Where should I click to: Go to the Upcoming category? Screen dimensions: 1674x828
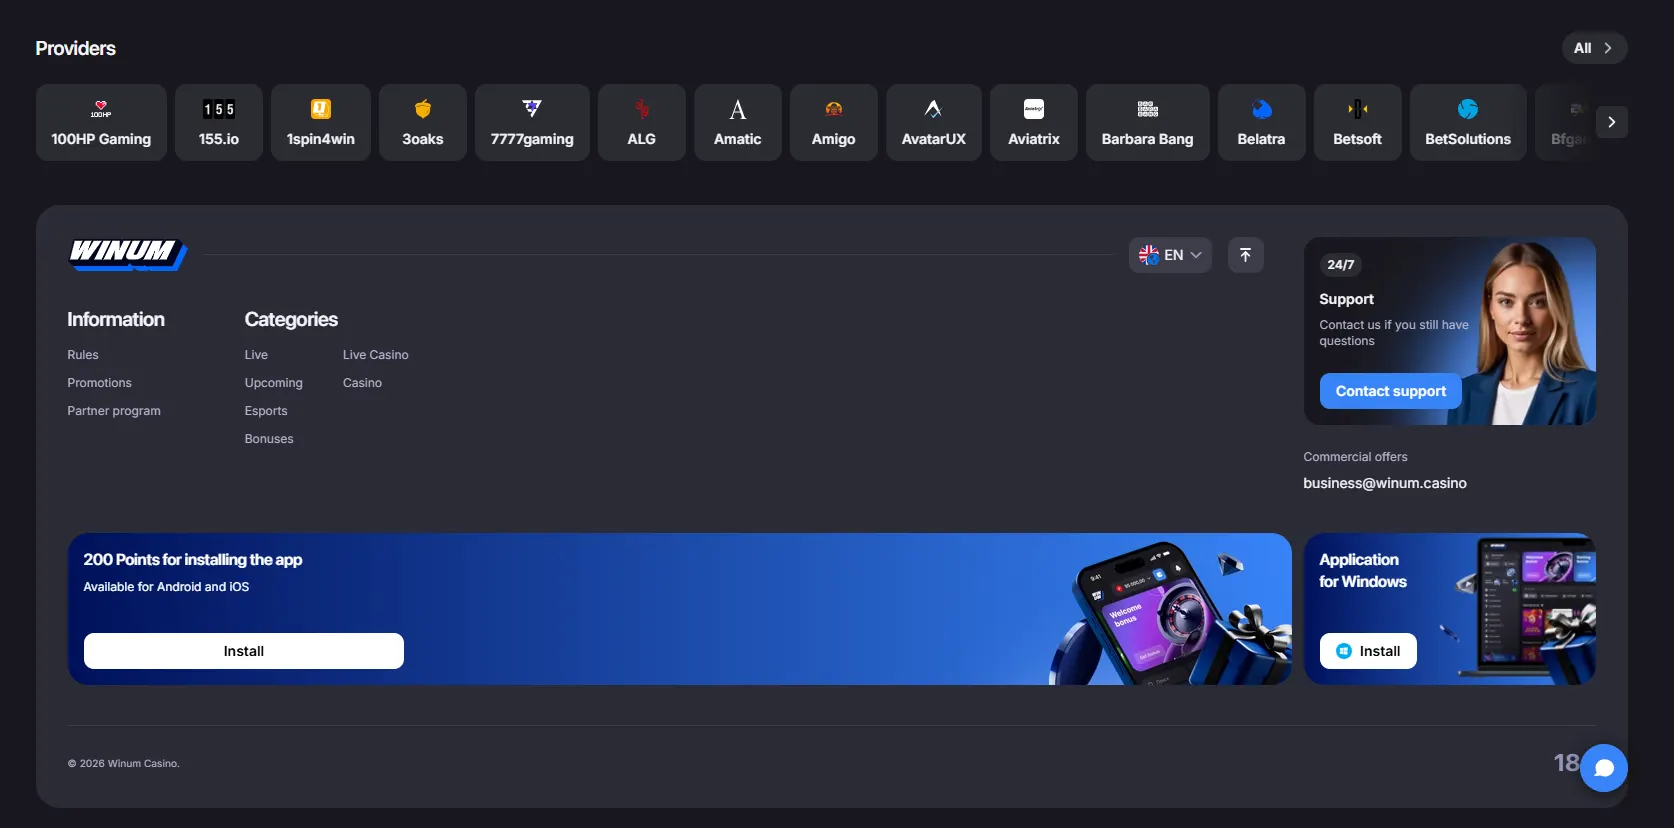(x=274, y=383)
